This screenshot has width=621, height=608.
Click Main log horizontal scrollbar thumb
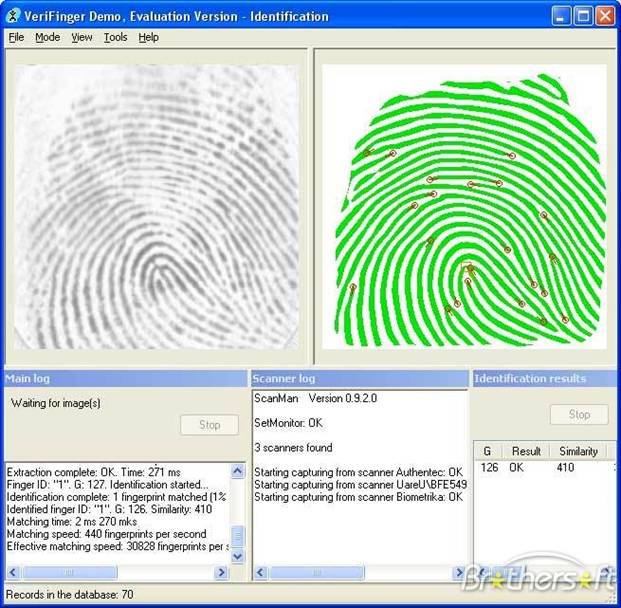69,572
